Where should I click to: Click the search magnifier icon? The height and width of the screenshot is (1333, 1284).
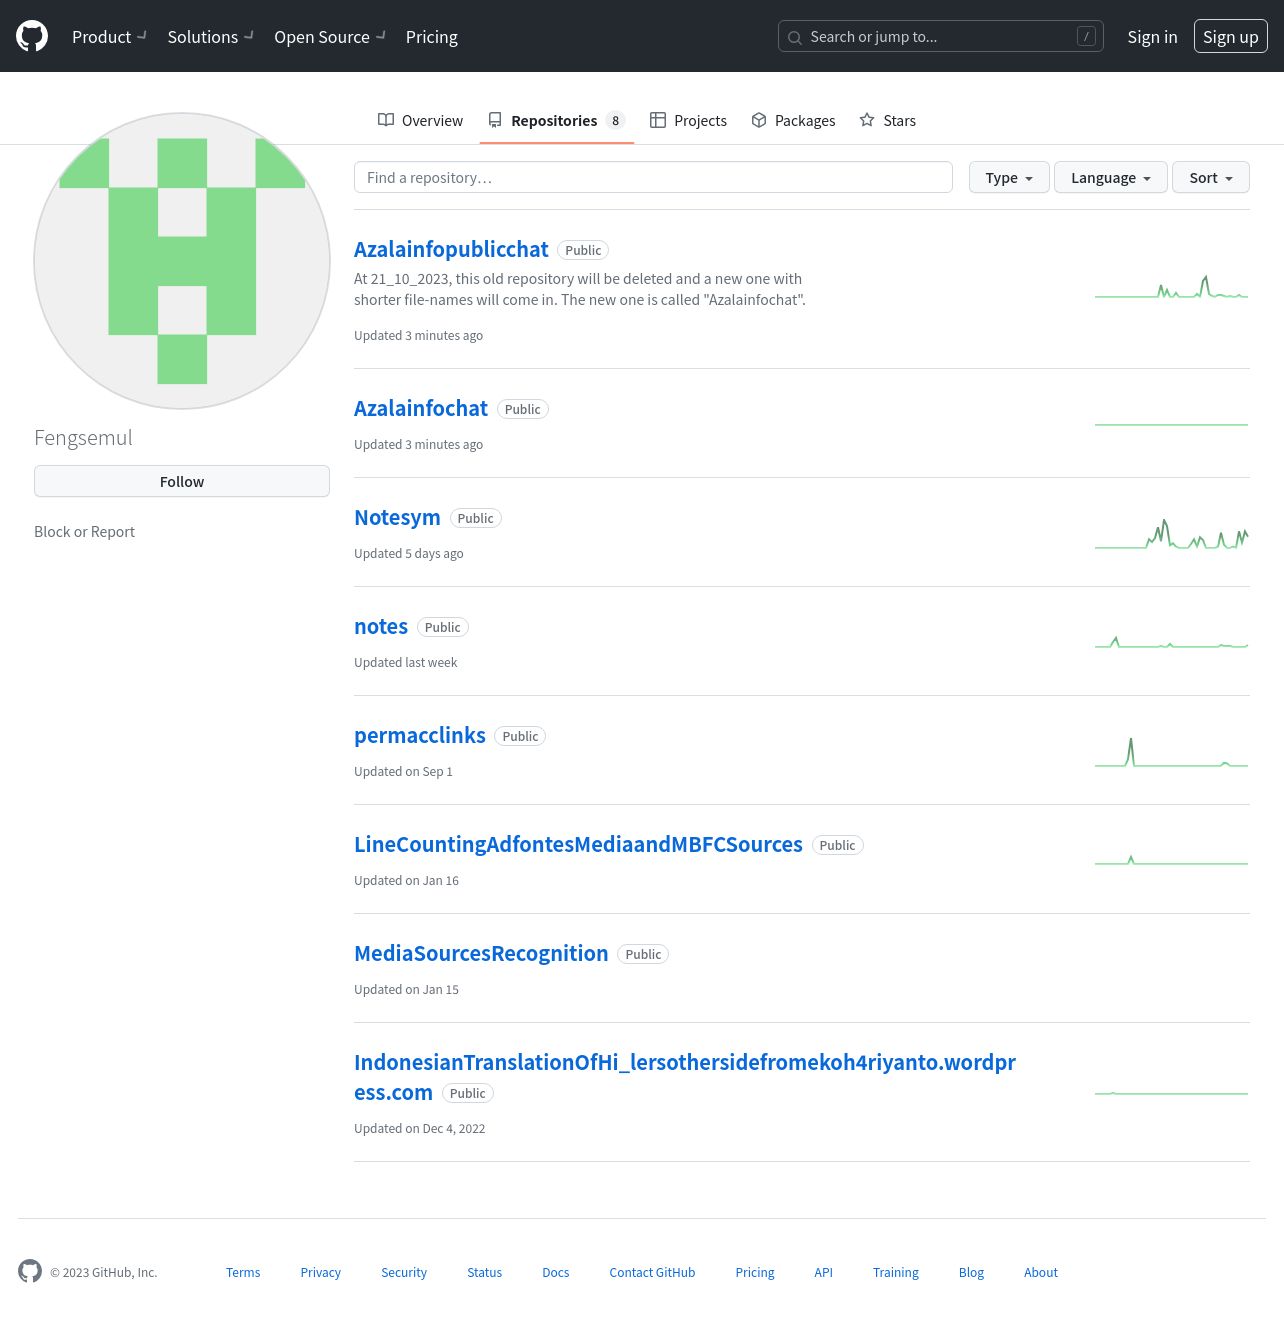795,38
